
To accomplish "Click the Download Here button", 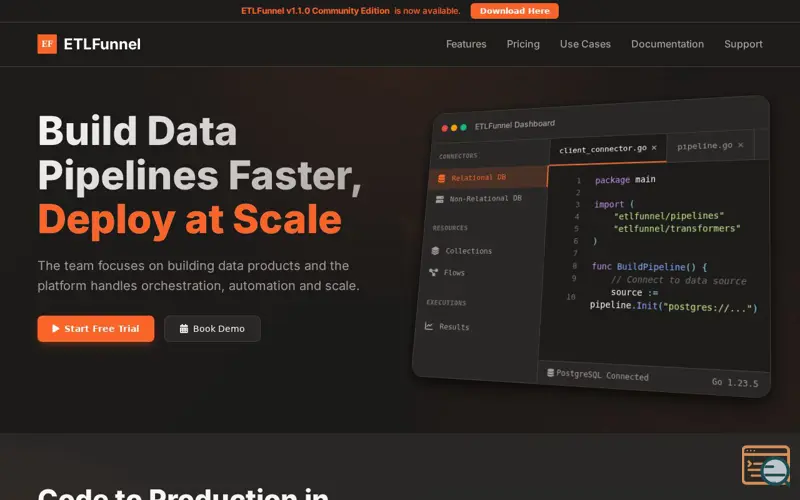I will tap(514, 11).
